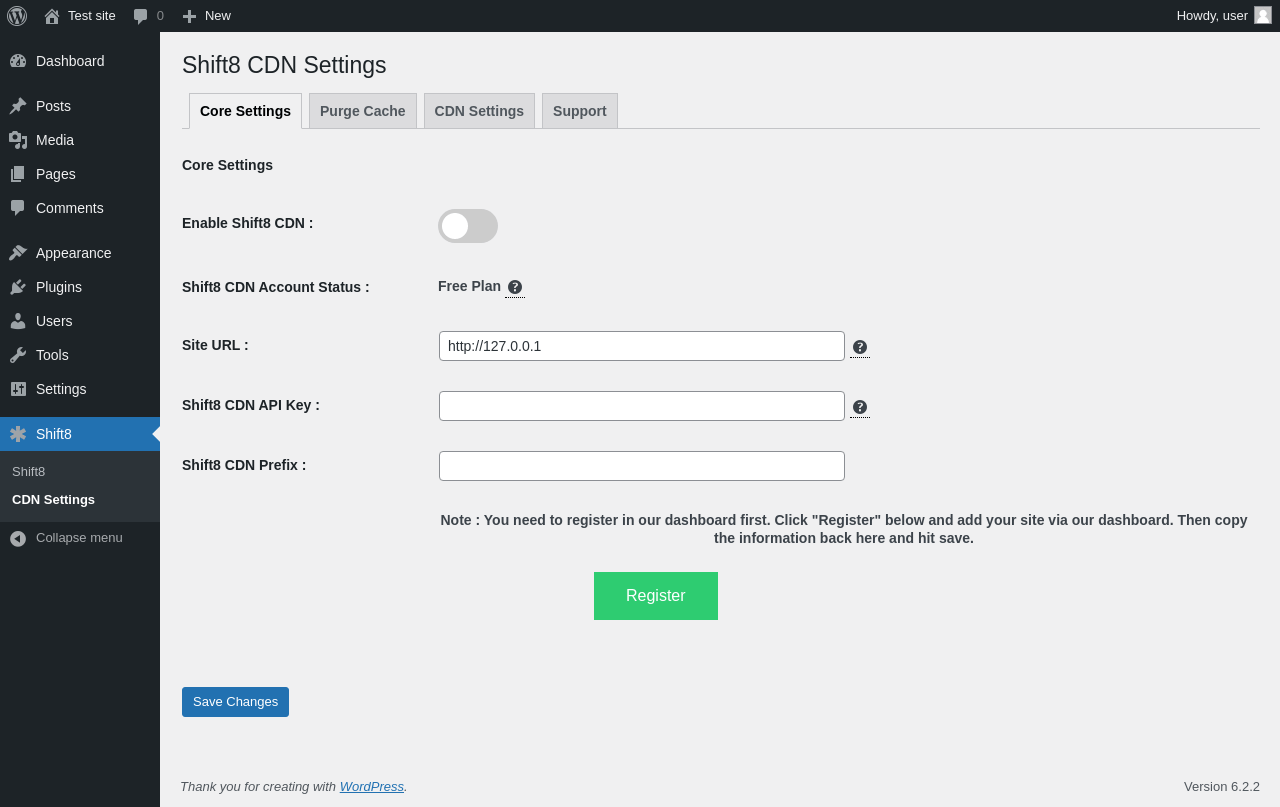
Task: Open the comments bubble icon in admin bar
Action: (141, 16)
